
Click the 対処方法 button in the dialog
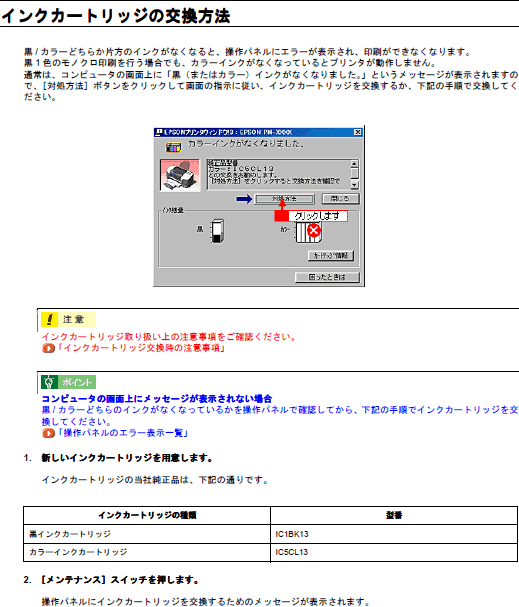coord(284,199)
